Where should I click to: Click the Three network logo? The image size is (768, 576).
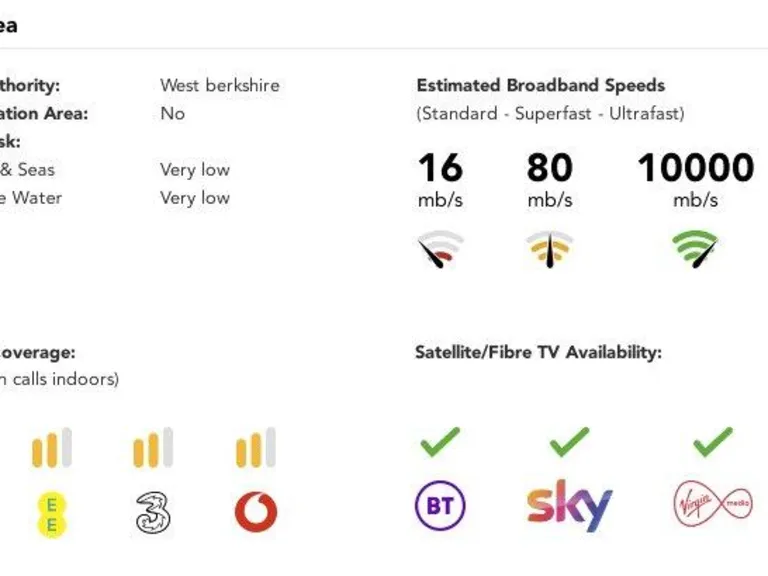(153, 512)
